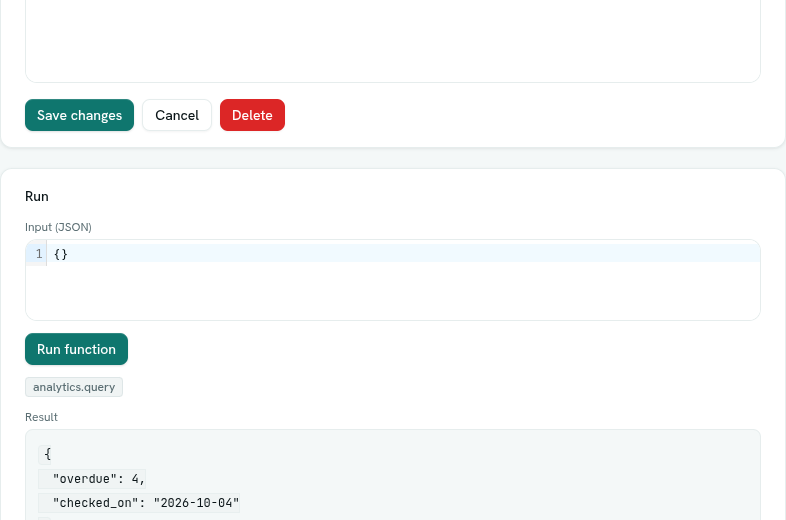This screenshot has width=786, height=520.
Task: Focus the Input (JSON) editor
Action: pos(393,280)
